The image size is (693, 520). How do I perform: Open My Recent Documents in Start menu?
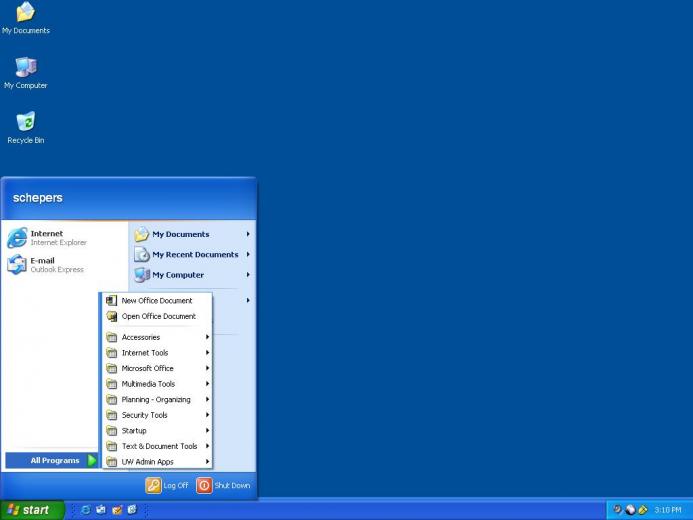click(x=192, y=254)
